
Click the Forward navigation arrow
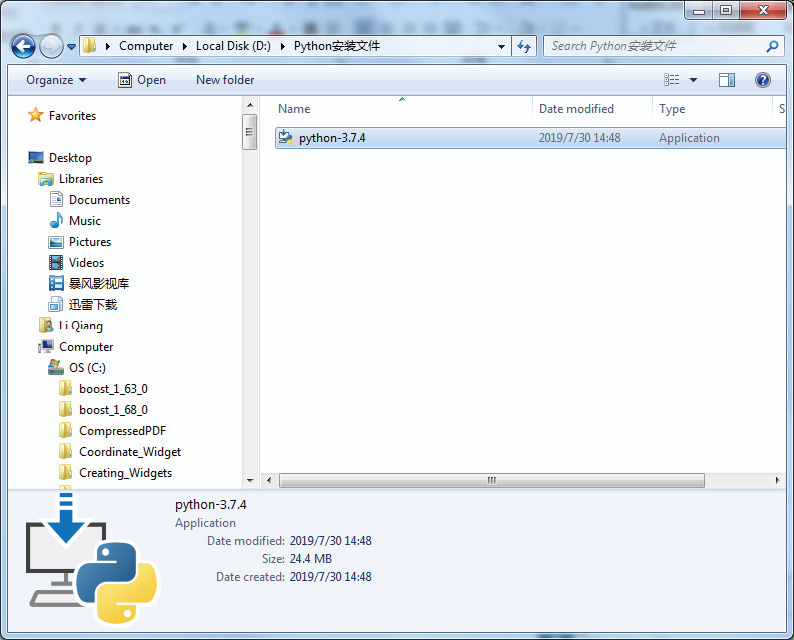[x=51, y=47]
